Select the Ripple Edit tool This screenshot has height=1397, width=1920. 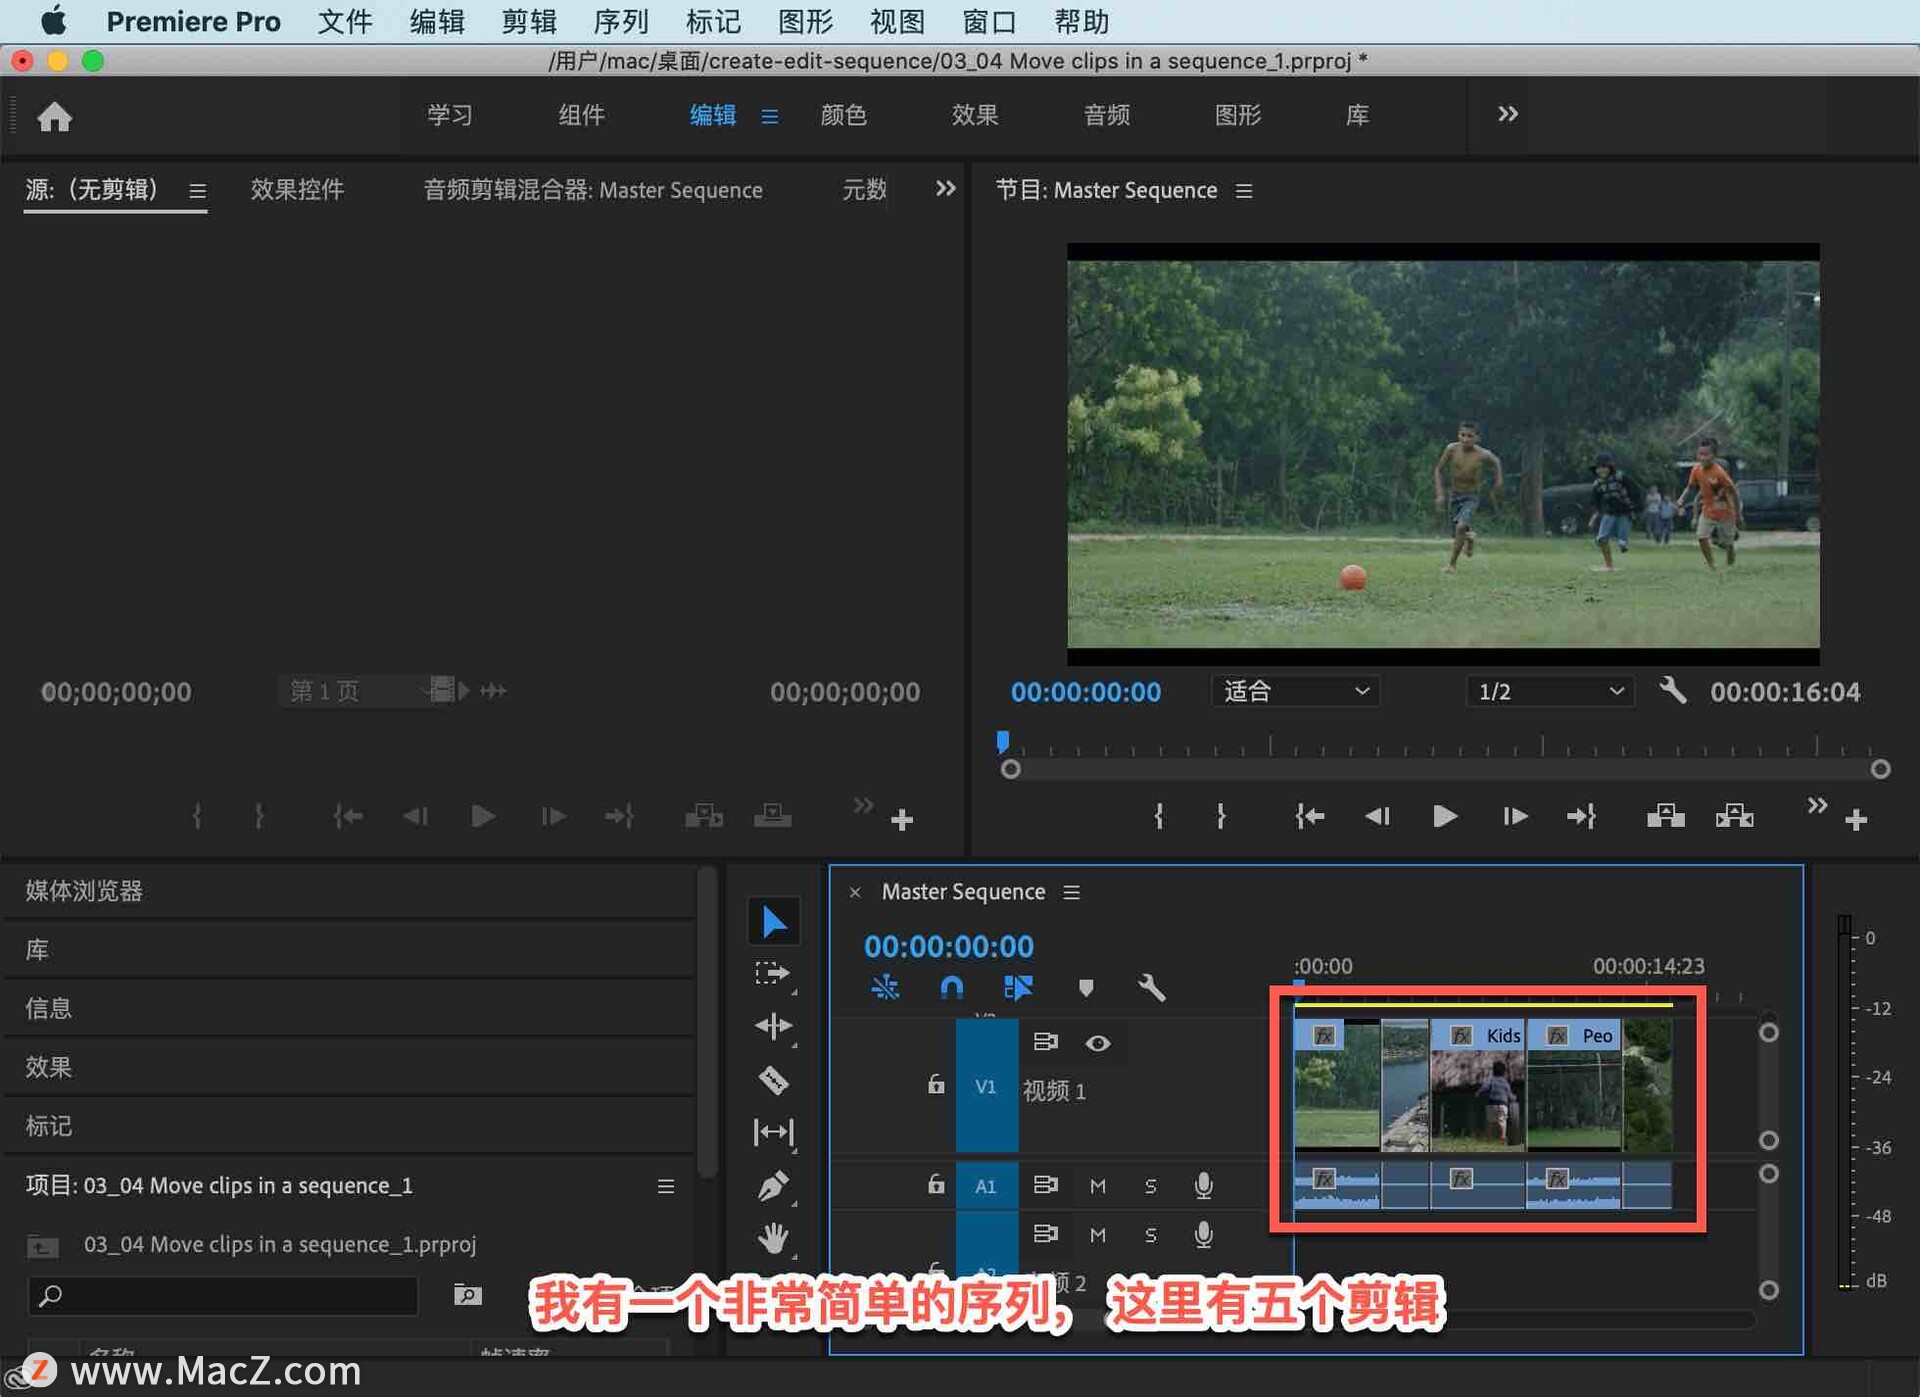(773, 1026)
